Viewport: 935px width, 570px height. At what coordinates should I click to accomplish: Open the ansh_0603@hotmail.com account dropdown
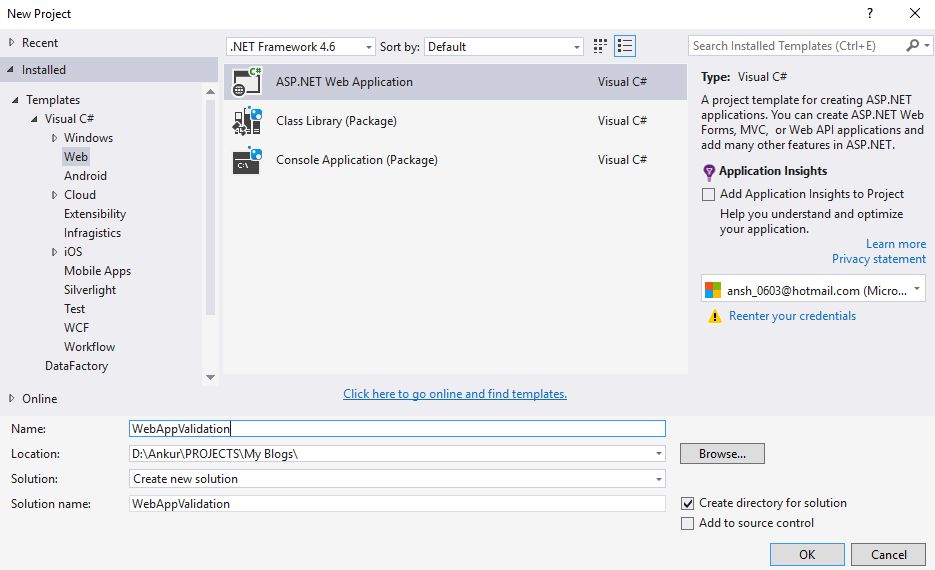(917, 289)
